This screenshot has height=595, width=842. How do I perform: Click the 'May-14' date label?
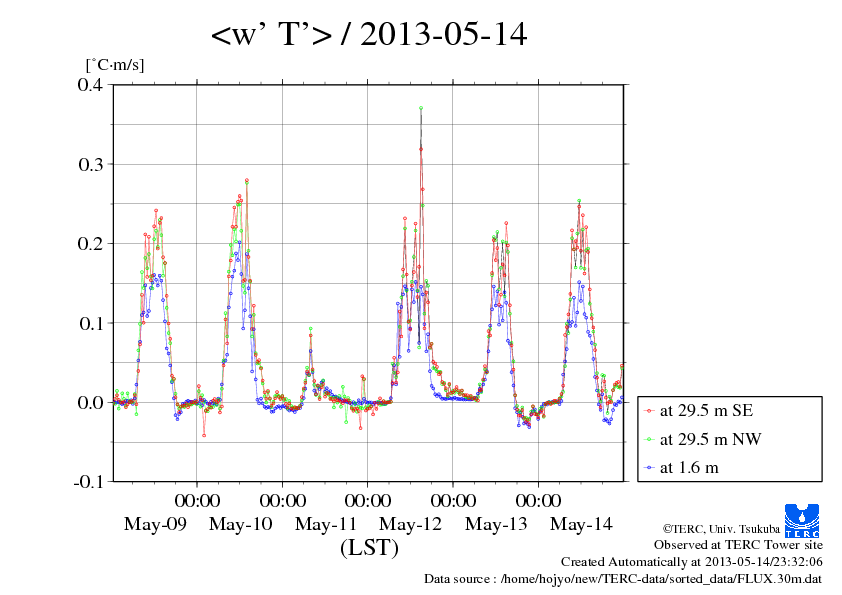pyautogui.click(x=581, y=524)
